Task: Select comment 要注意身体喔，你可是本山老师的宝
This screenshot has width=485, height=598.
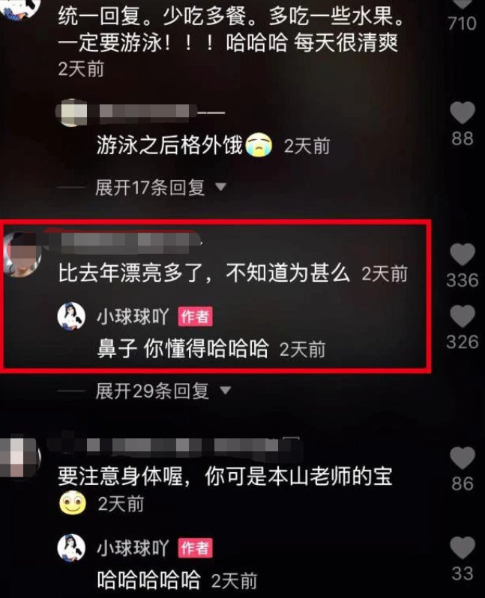Action: tap(225, 476)
